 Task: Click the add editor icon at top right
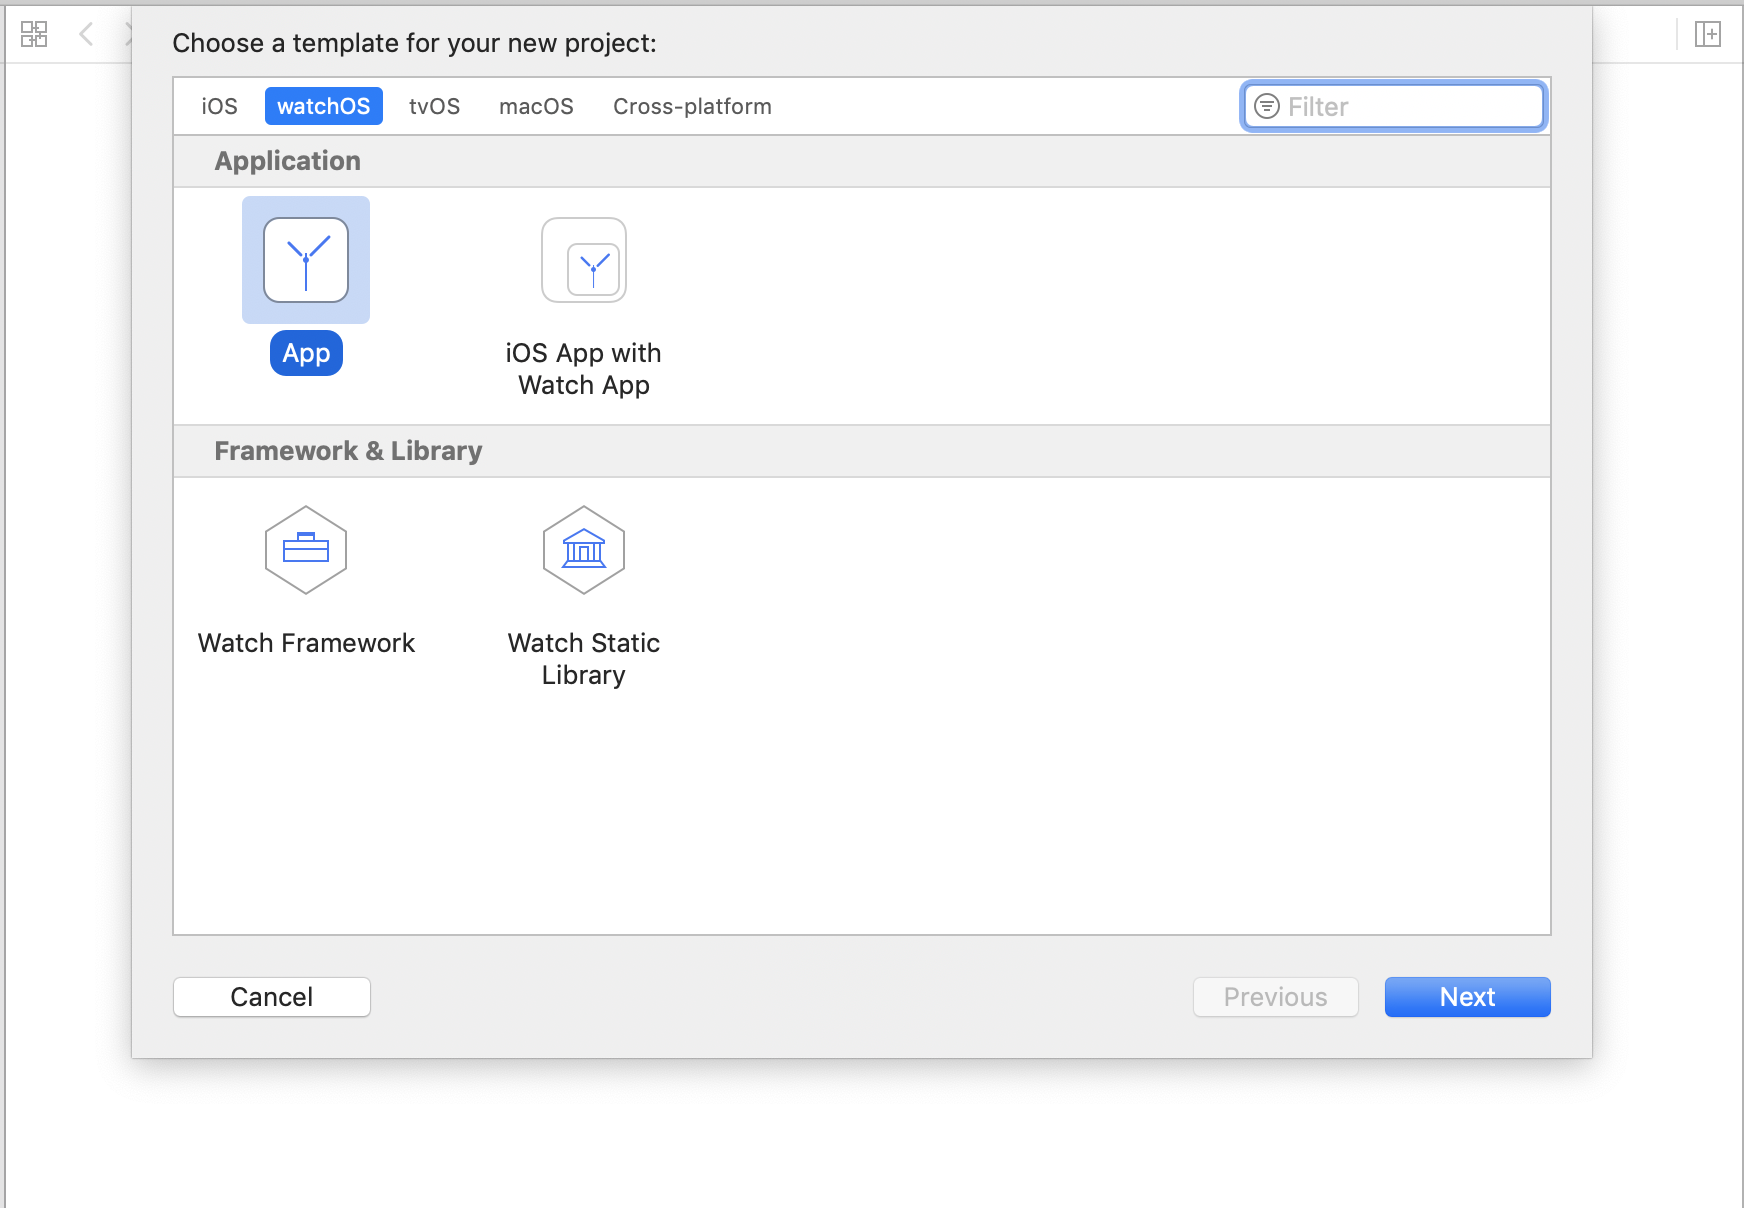[x=1708, y=34]
